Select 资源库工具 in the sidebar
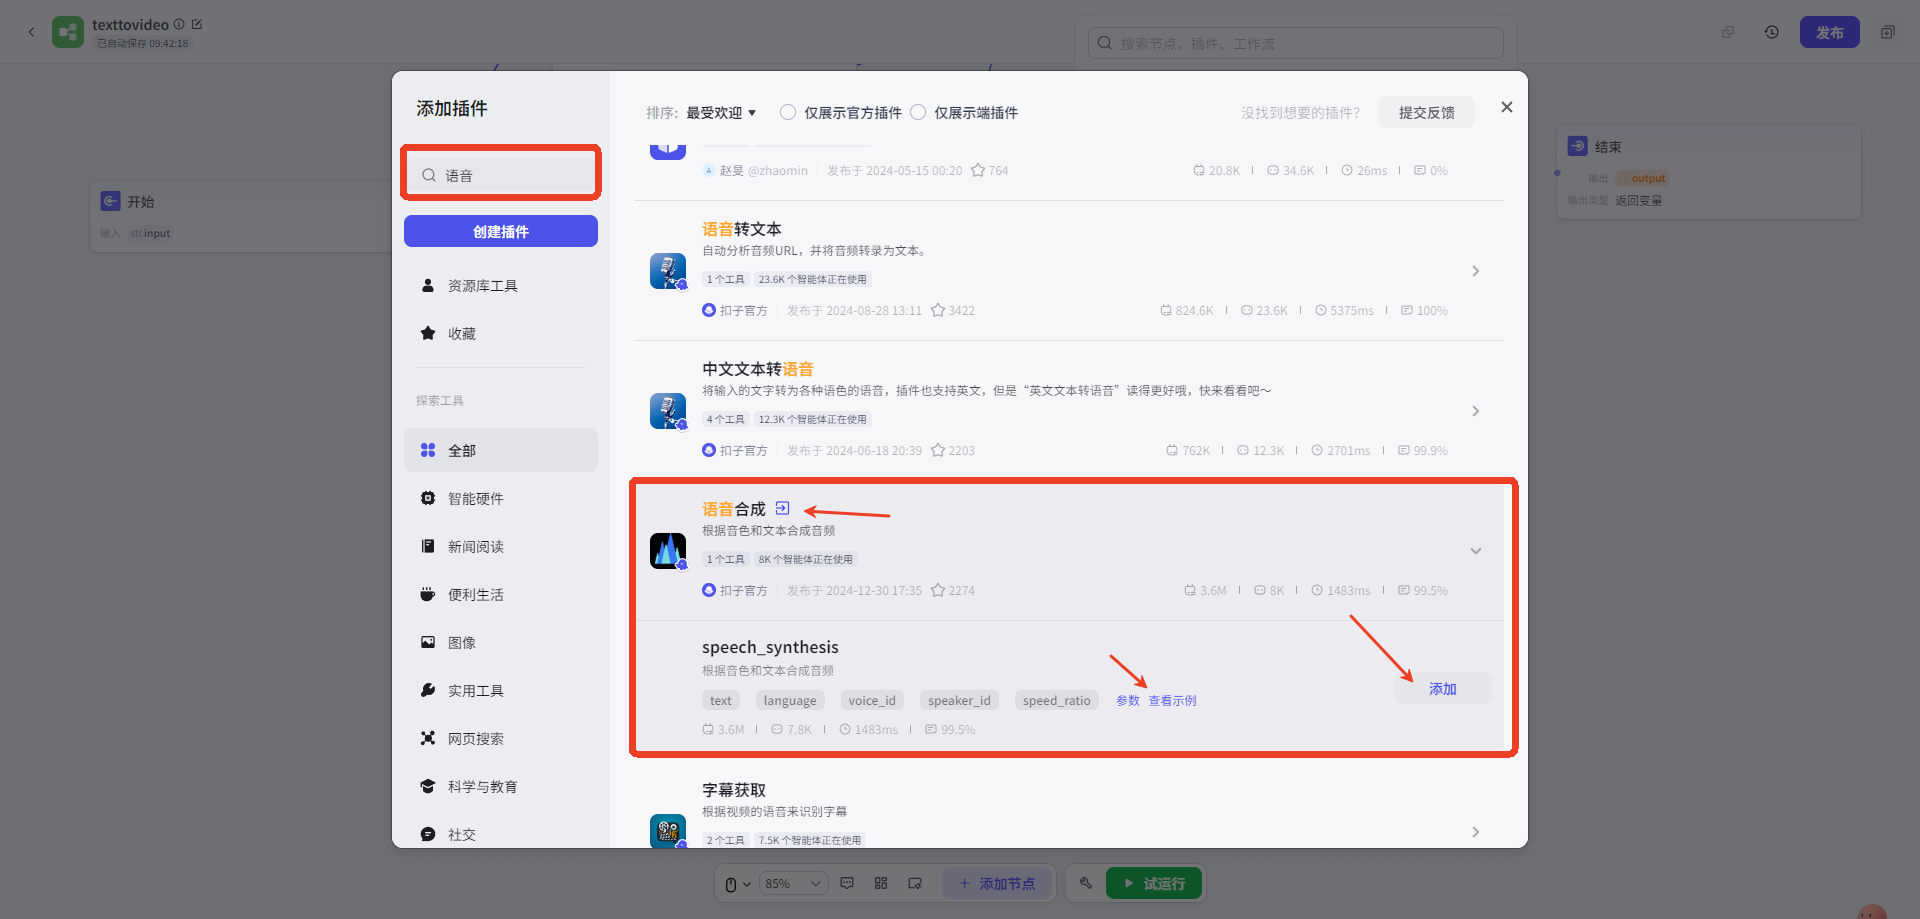The image size is (1920, 919). tap(482, 286)
